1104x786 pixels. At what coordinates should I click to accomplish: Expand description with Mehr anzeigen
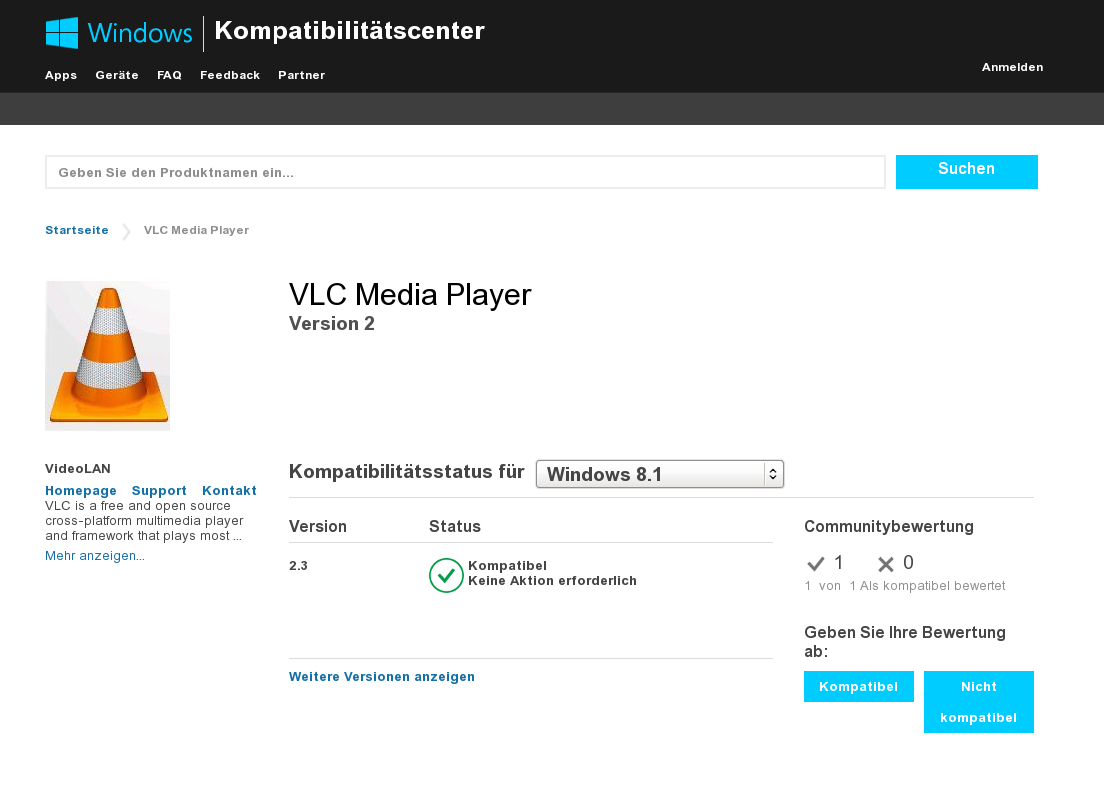coord(95,556)
